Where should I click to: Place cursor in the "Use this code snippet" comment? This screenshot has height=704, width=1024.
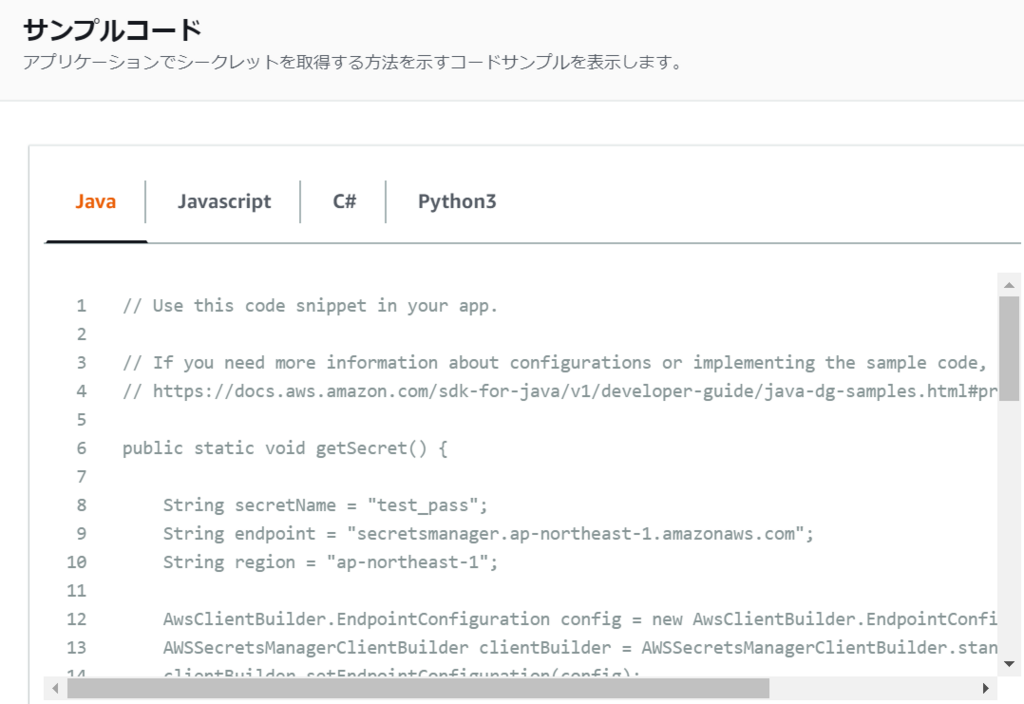[310, 305]
